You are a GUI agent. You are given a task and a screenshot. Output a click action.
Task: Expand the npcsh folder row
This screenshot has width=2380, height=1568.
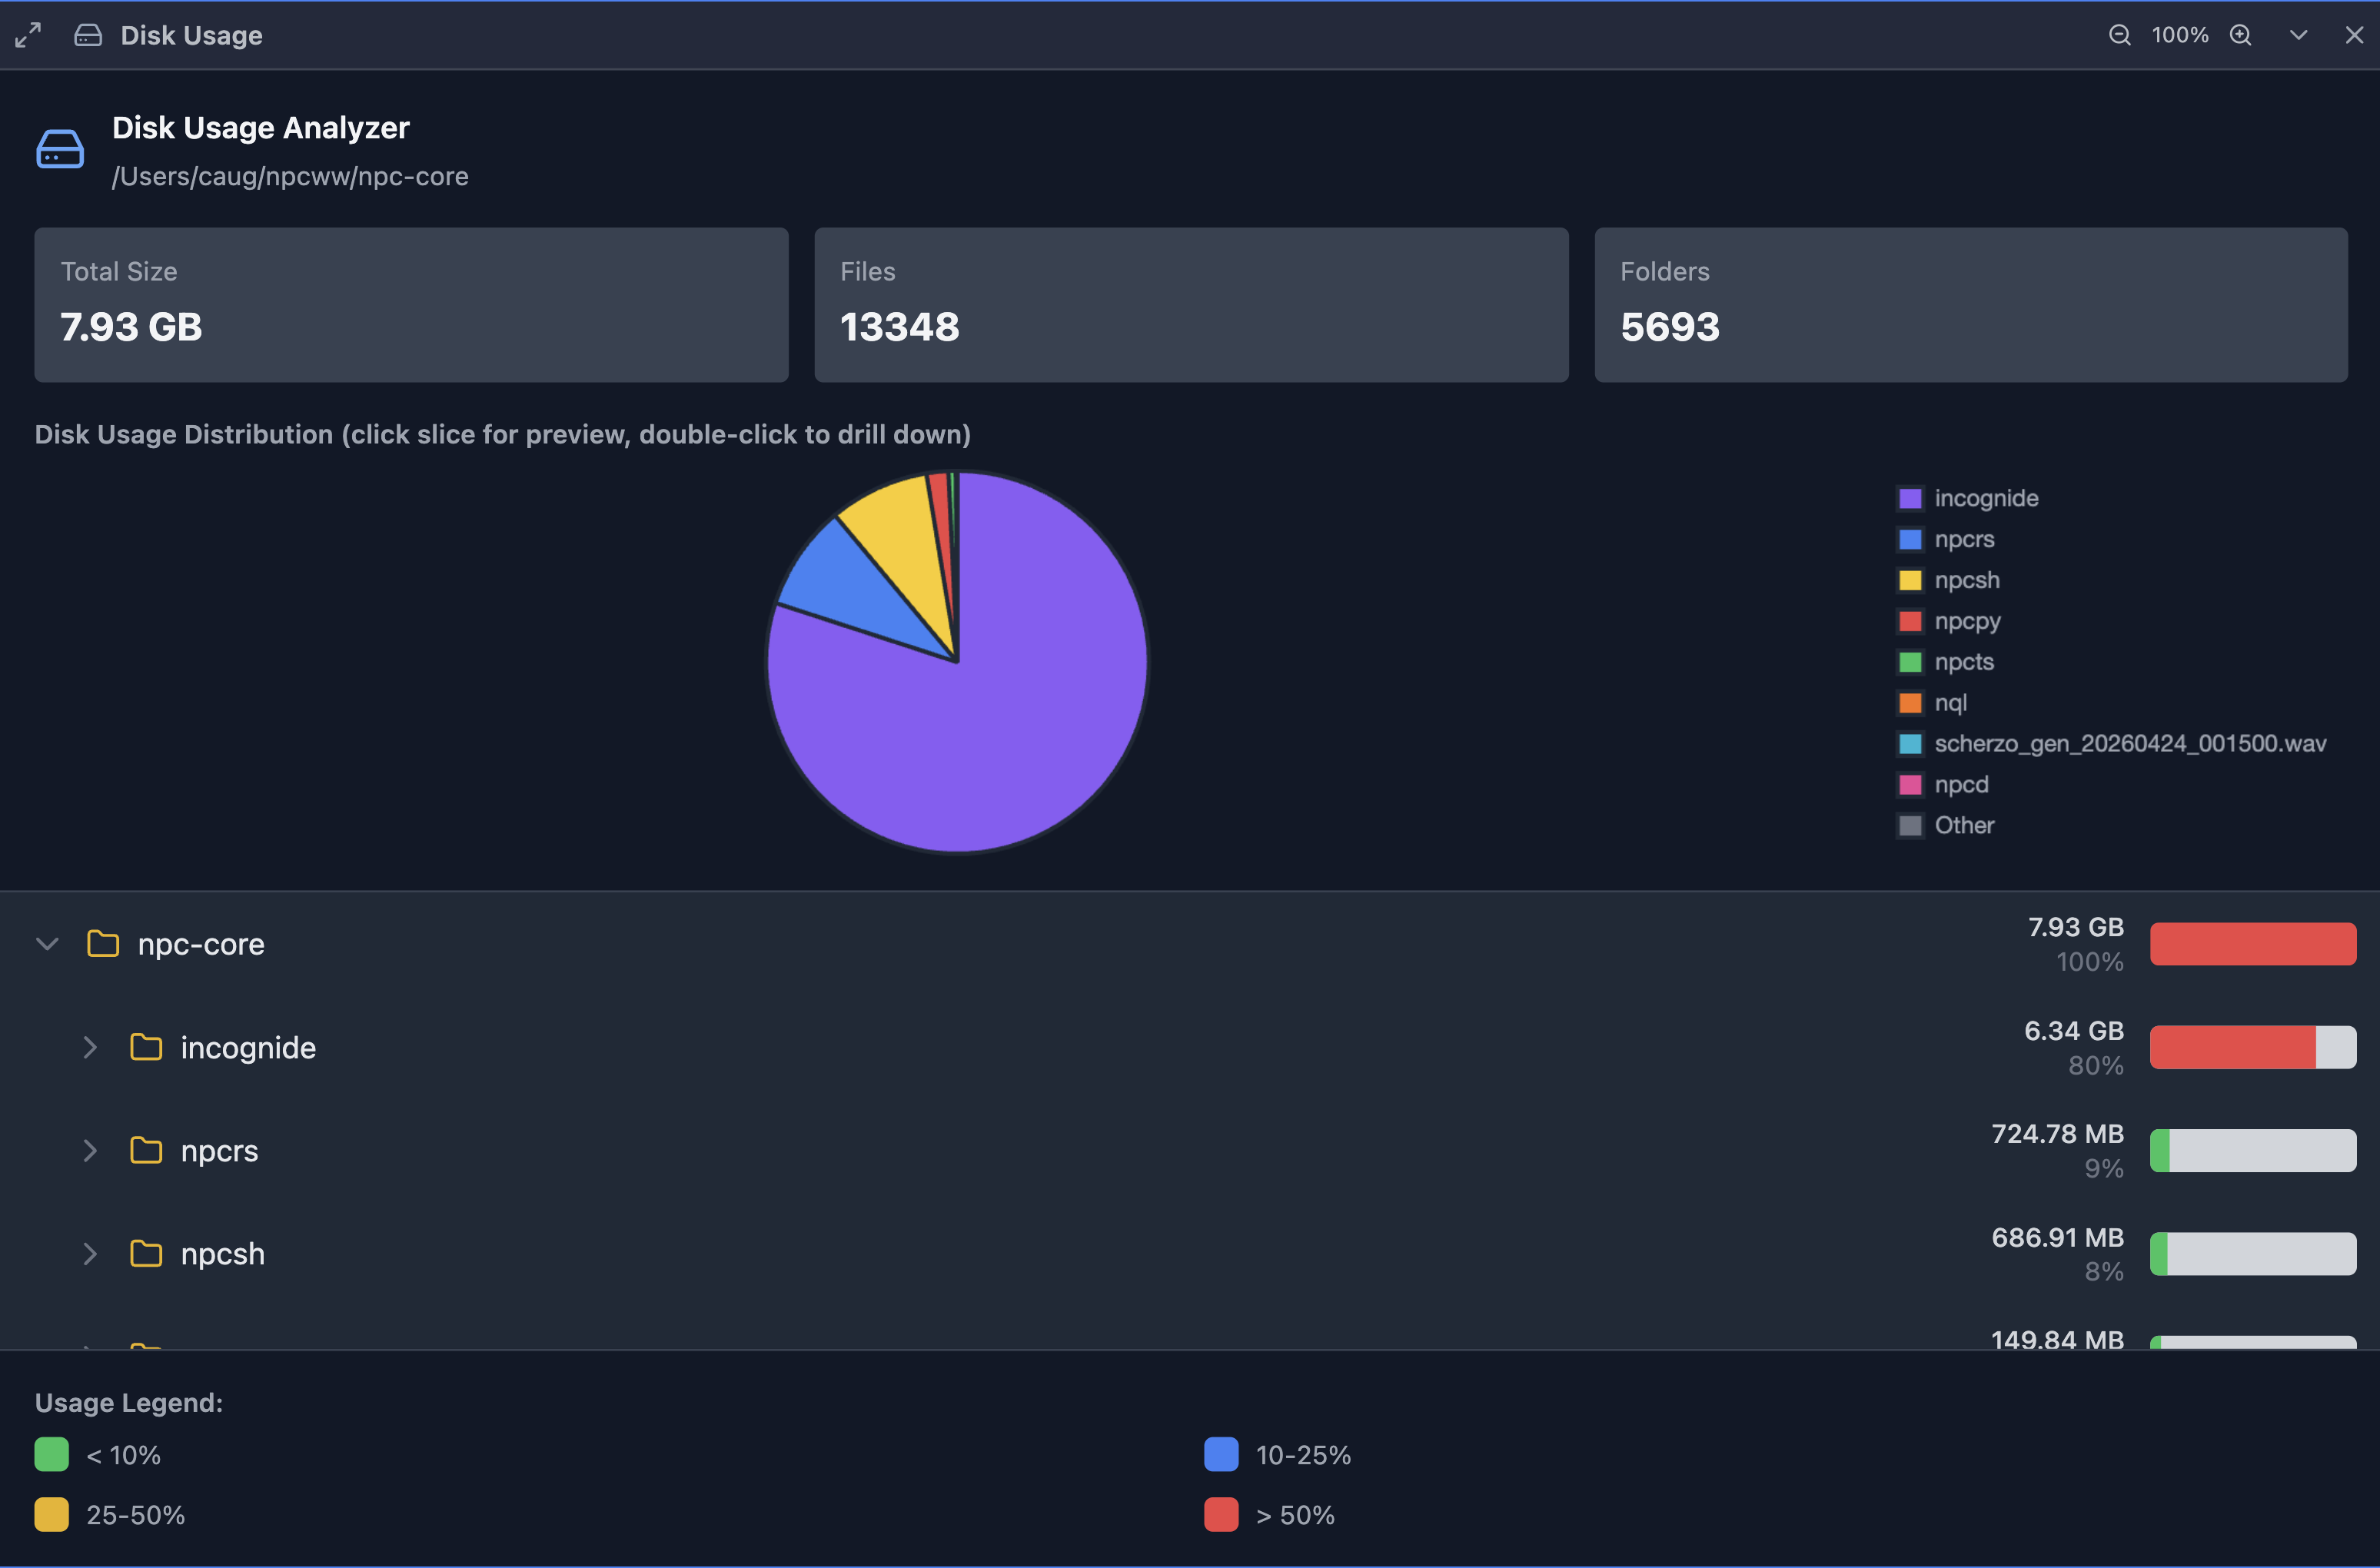(90, 1253)
